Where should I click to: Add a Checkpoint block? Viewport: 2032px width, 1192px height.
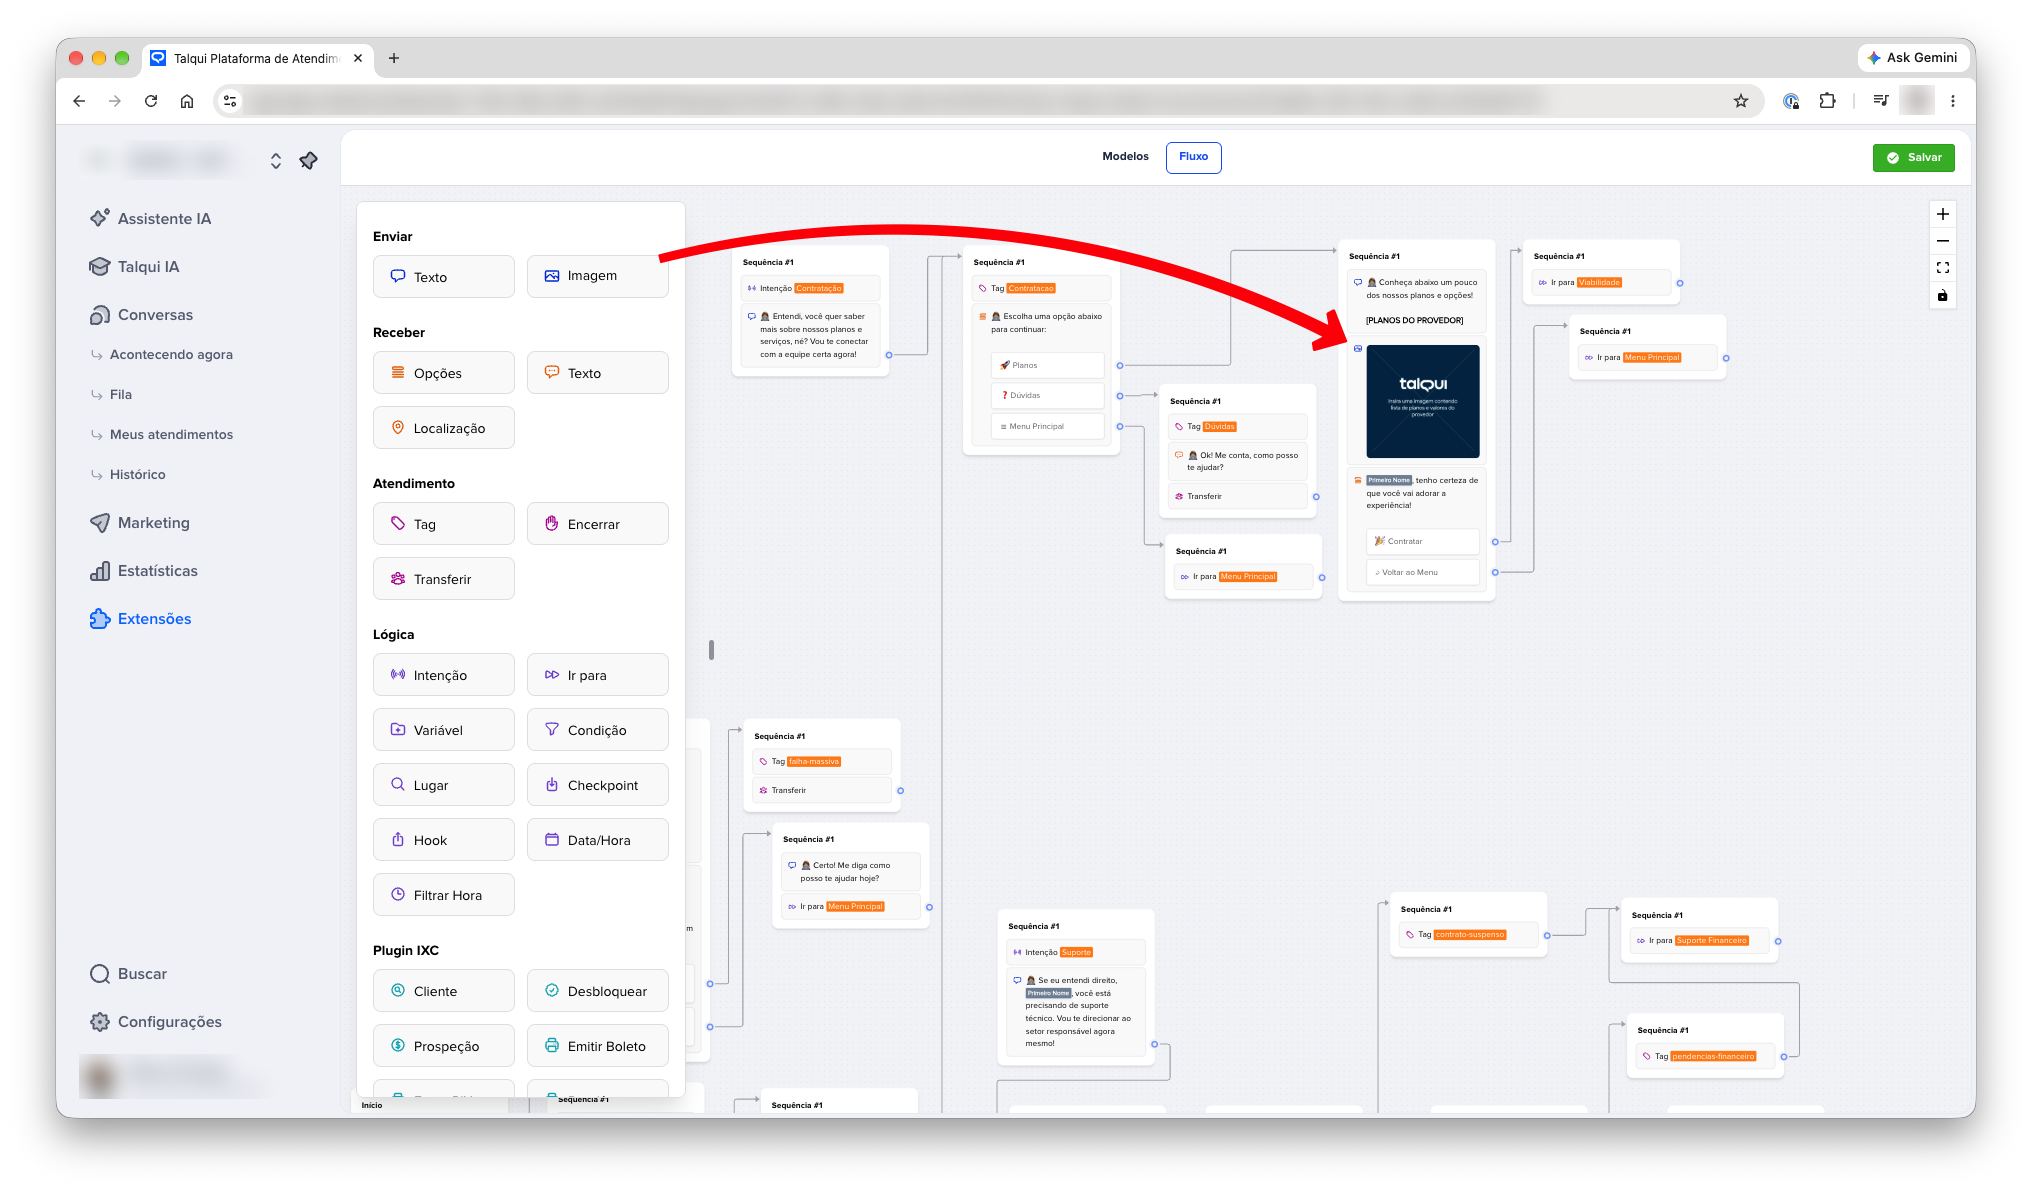pyautogui.click(x=597, y=785)
